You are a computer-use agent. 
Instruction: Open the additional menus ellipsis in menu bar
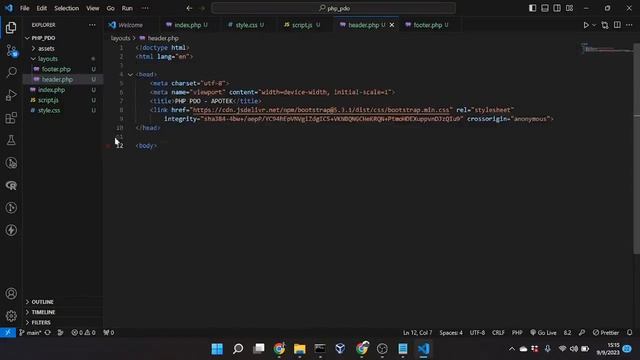(x=145, y=8)
